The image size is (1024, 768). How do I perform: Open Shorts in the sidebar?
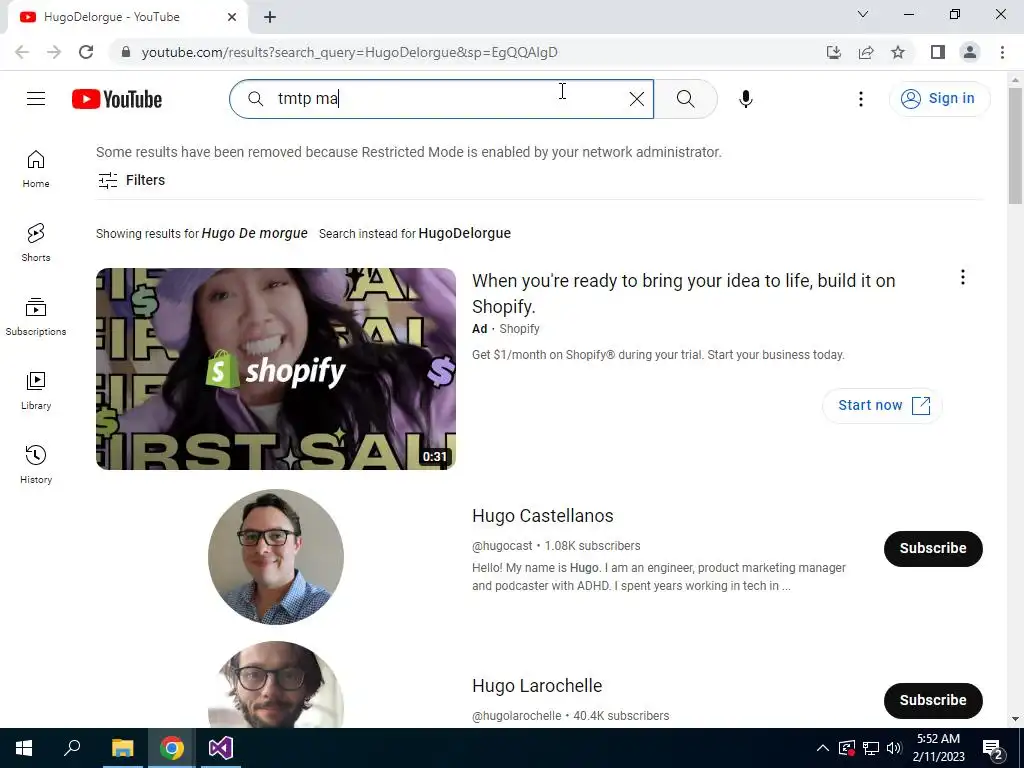pyautogui.click(x=36, y=243)
